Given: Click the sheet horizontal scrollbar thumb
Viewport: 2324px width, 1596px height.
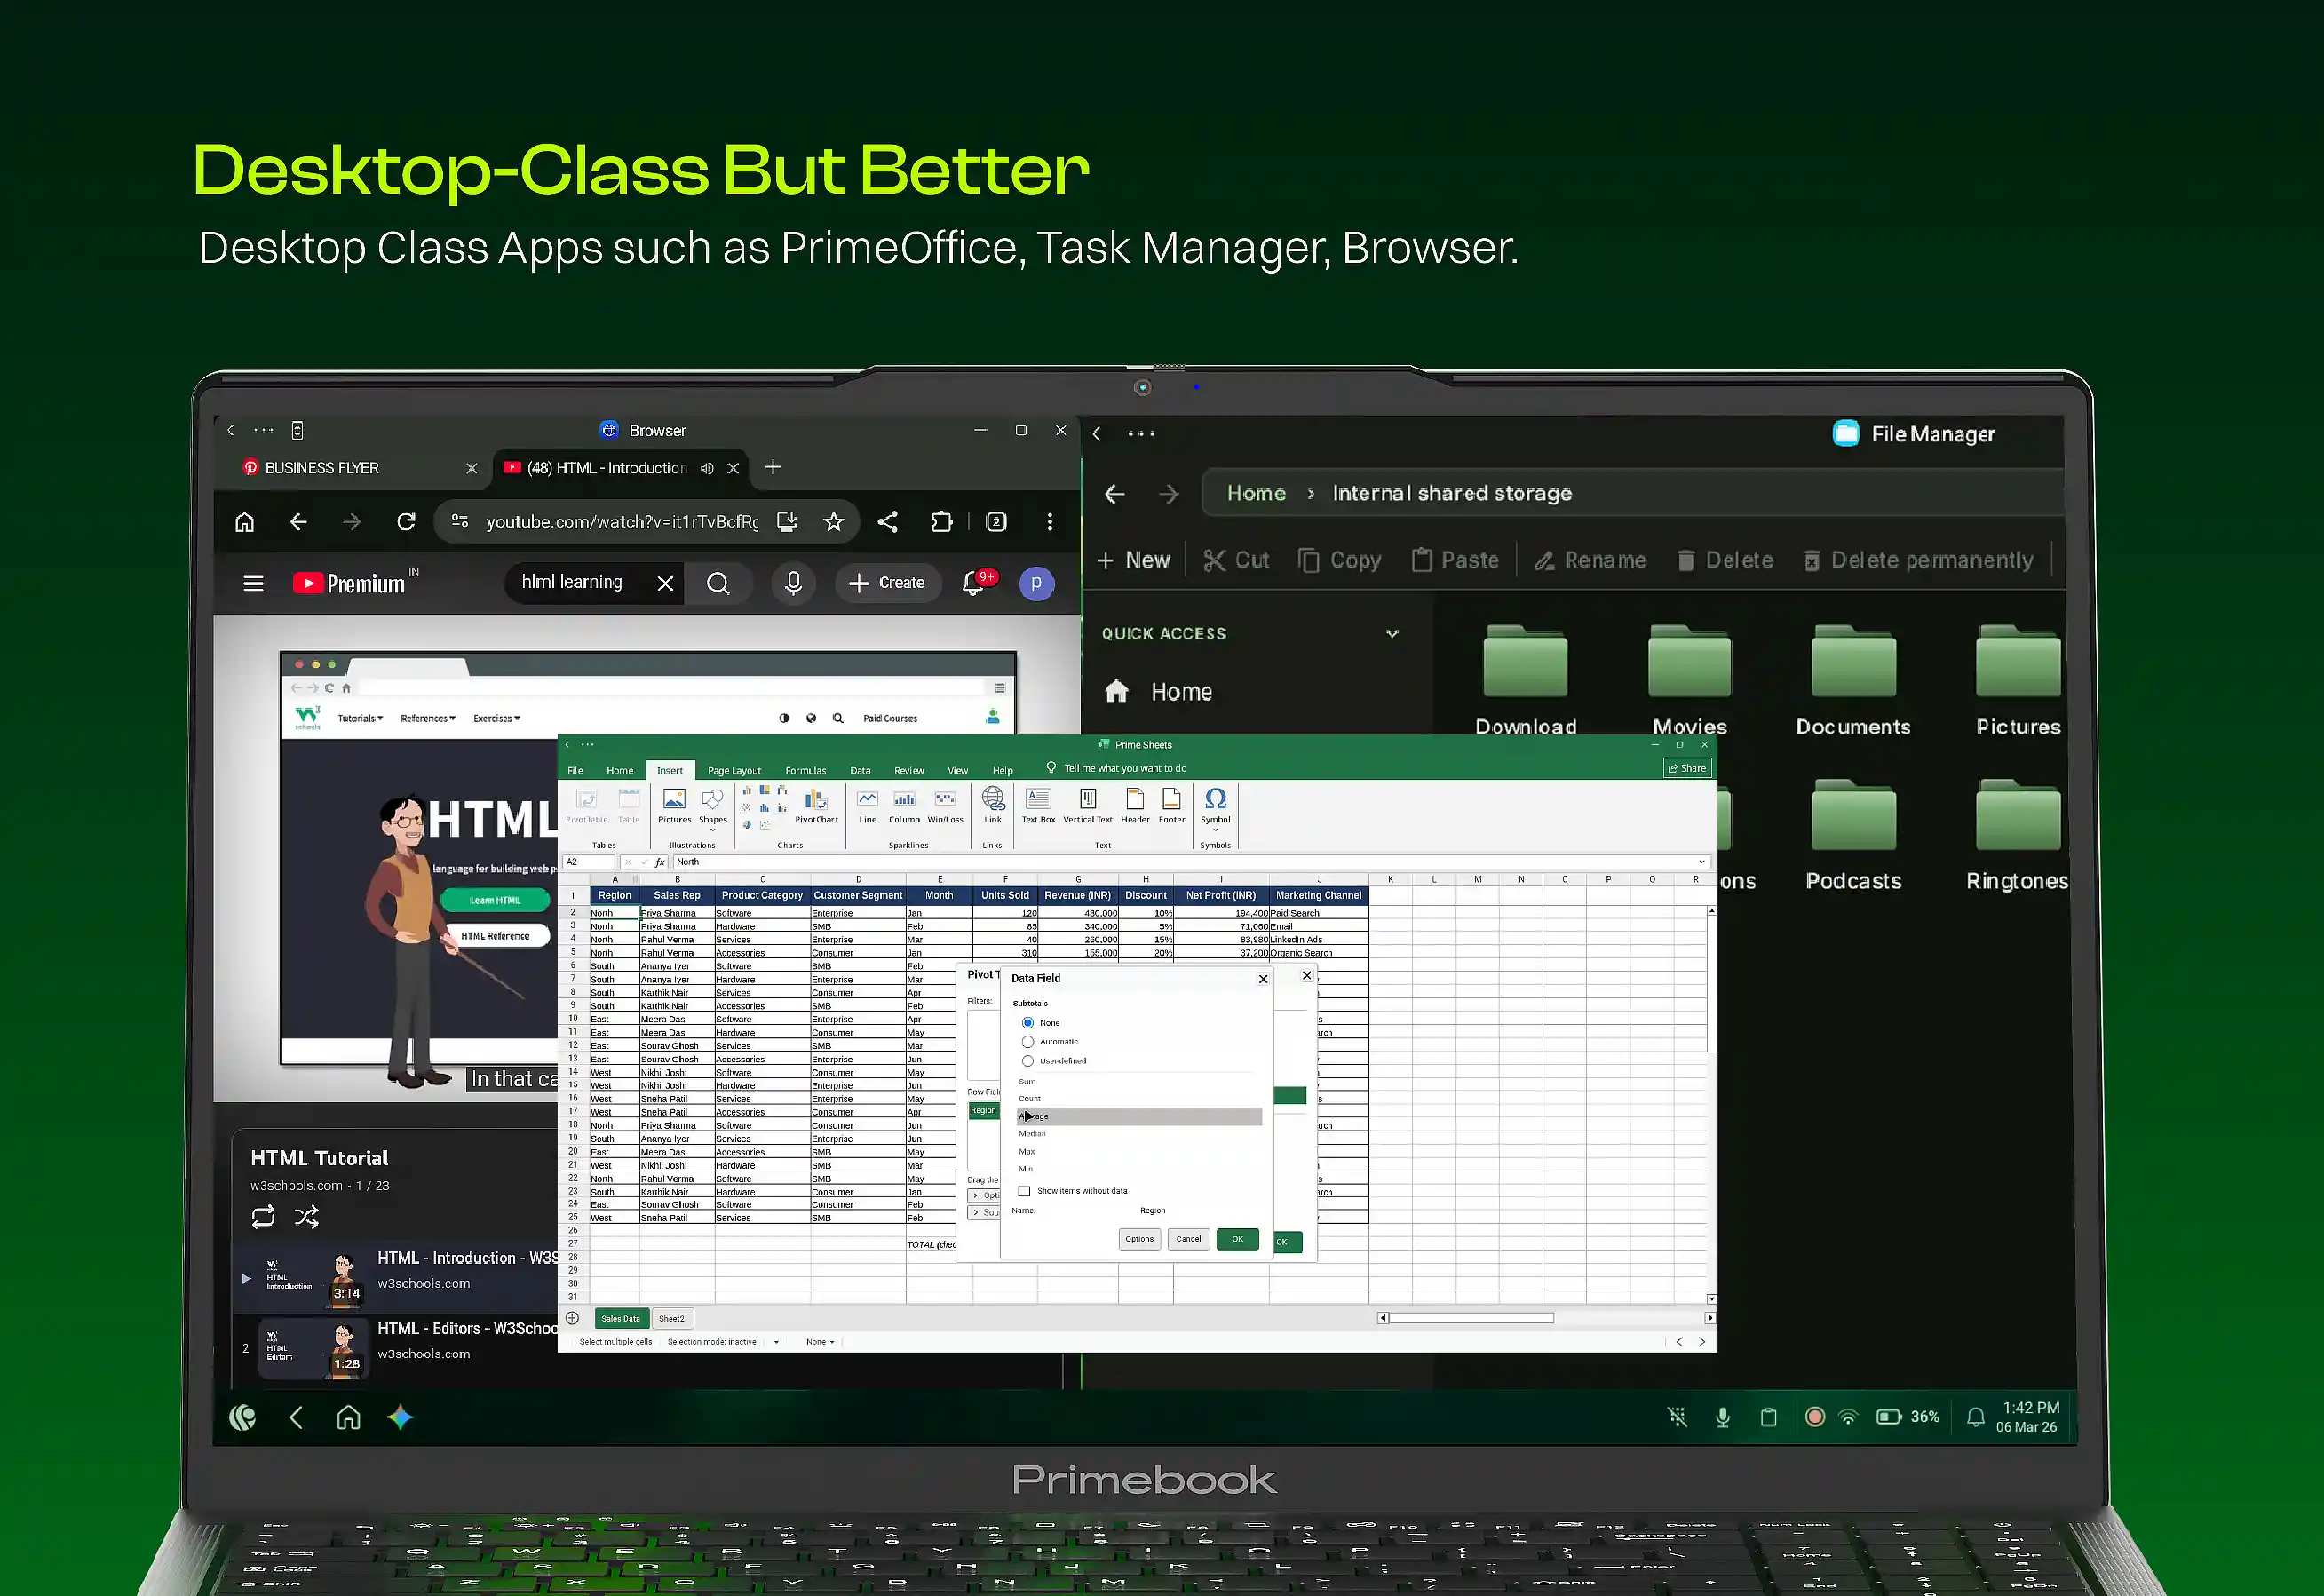Looking at the screenshot, I should [x=1471, y=1318].
